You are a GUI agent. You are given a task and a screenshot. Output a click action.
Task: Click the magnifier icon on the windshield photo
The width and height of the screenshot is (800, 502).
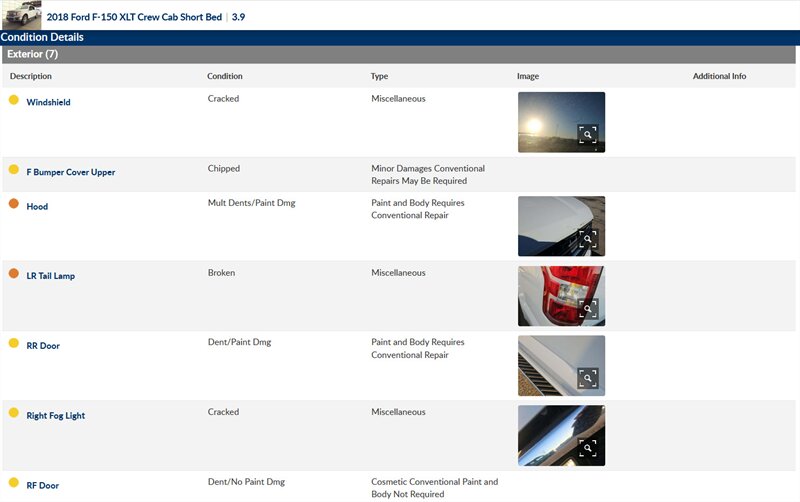tap(588, 135)
